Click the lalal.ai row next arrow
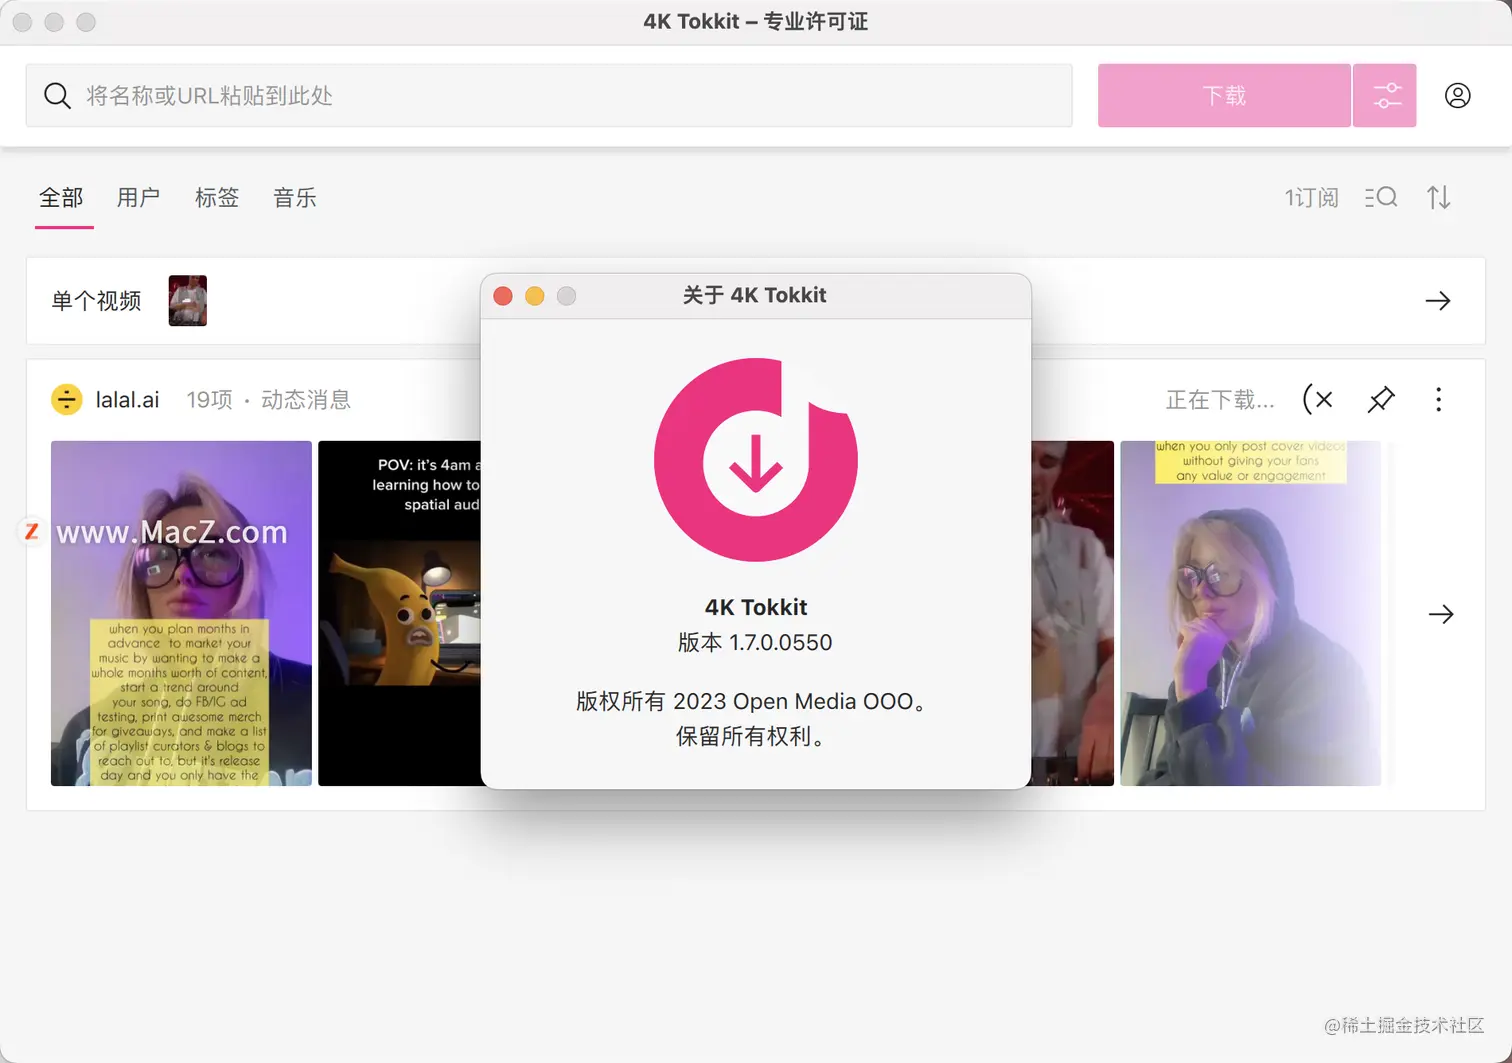 coord(1441,614)
